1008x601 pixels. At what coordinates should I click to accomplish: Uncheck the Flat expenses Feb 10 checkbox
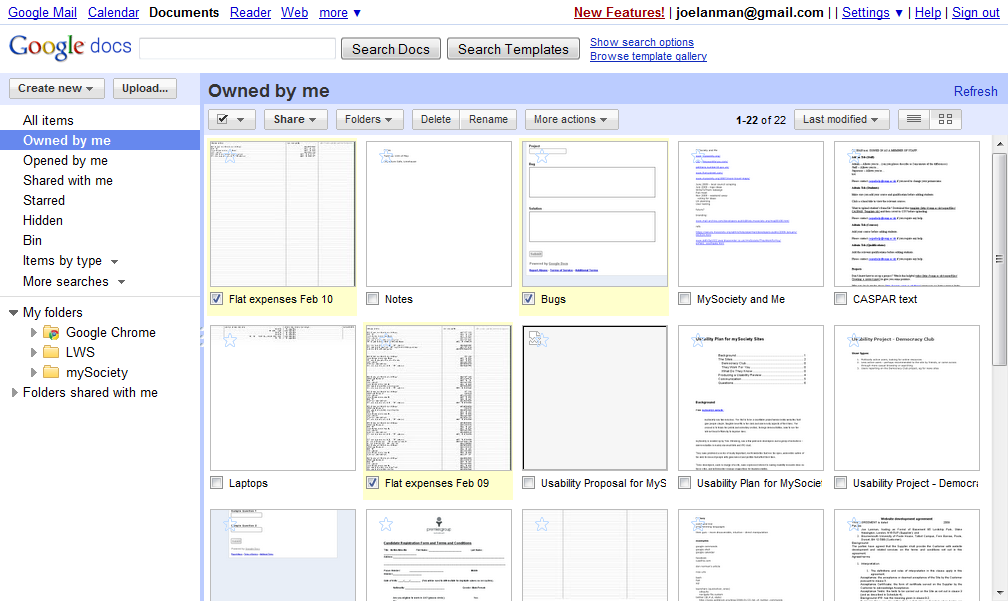217,299
